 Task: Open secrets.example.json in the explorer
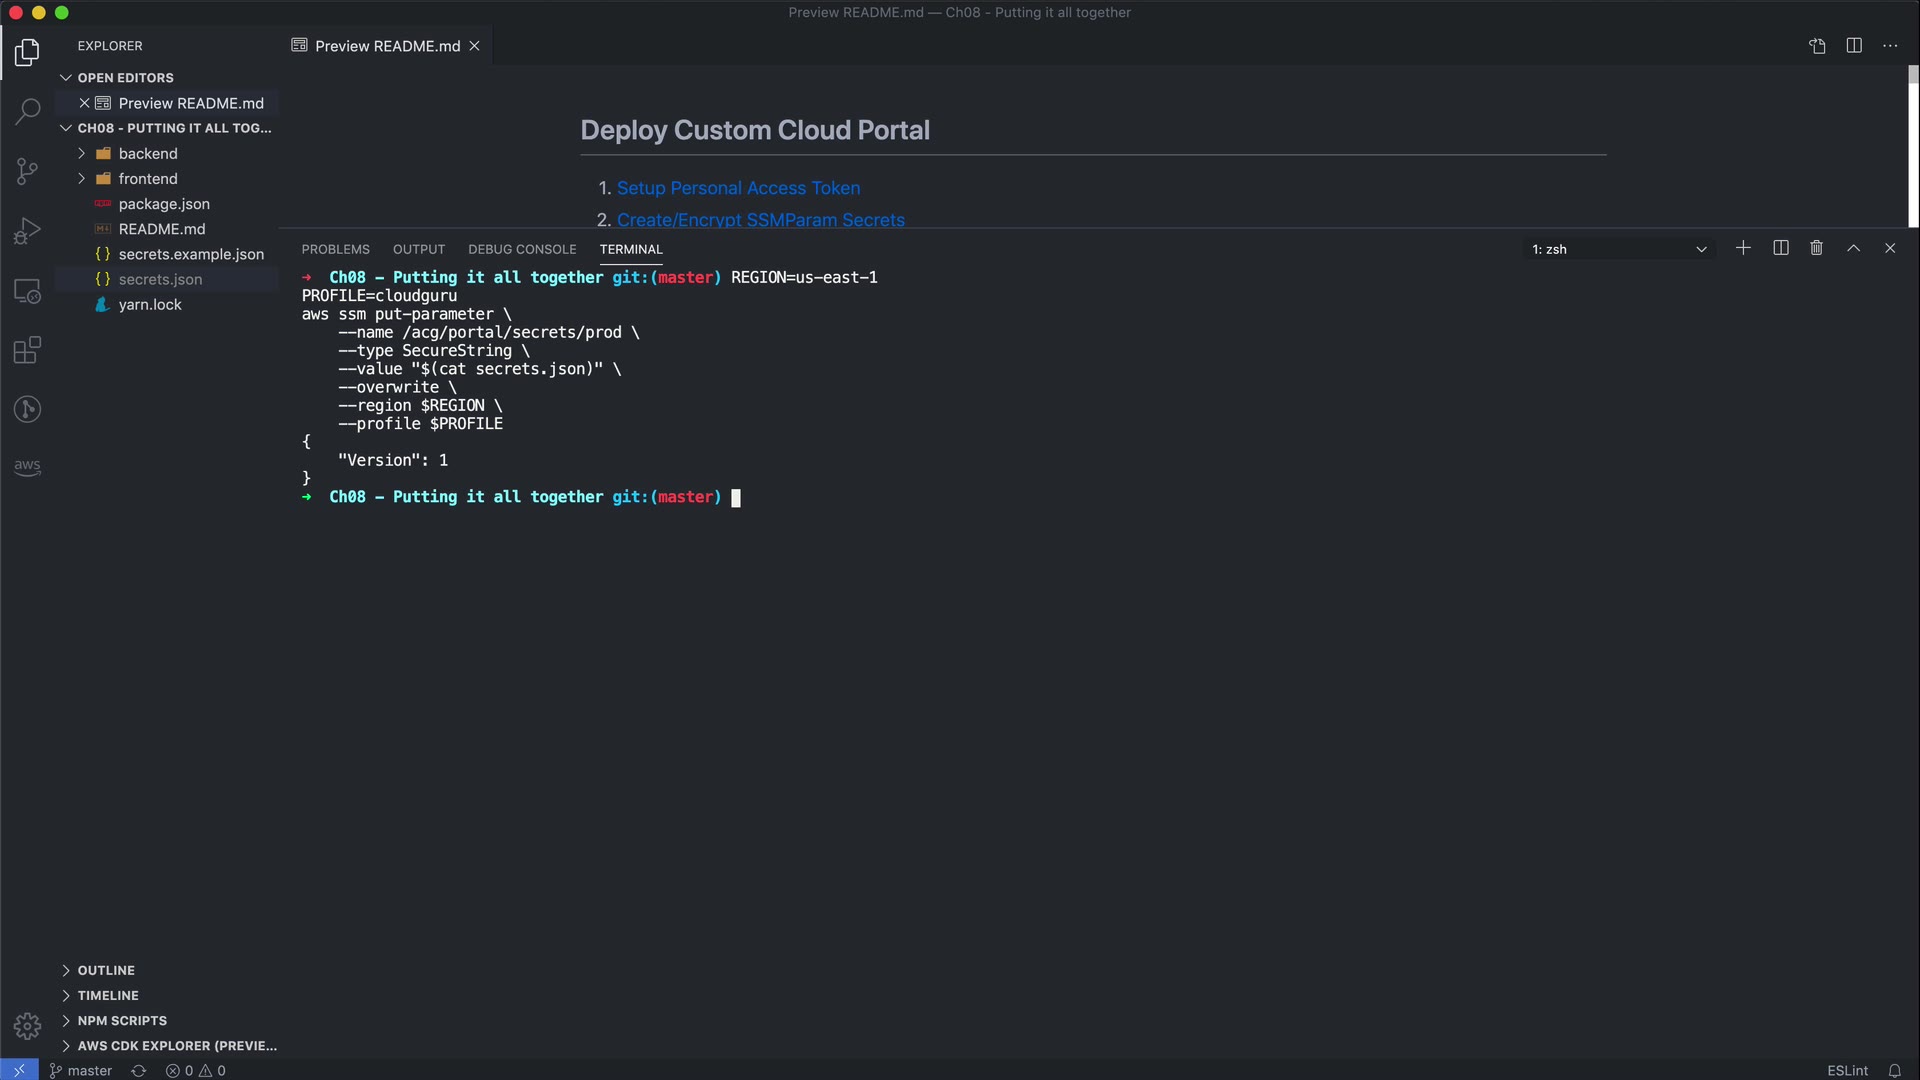pos(191,254)
